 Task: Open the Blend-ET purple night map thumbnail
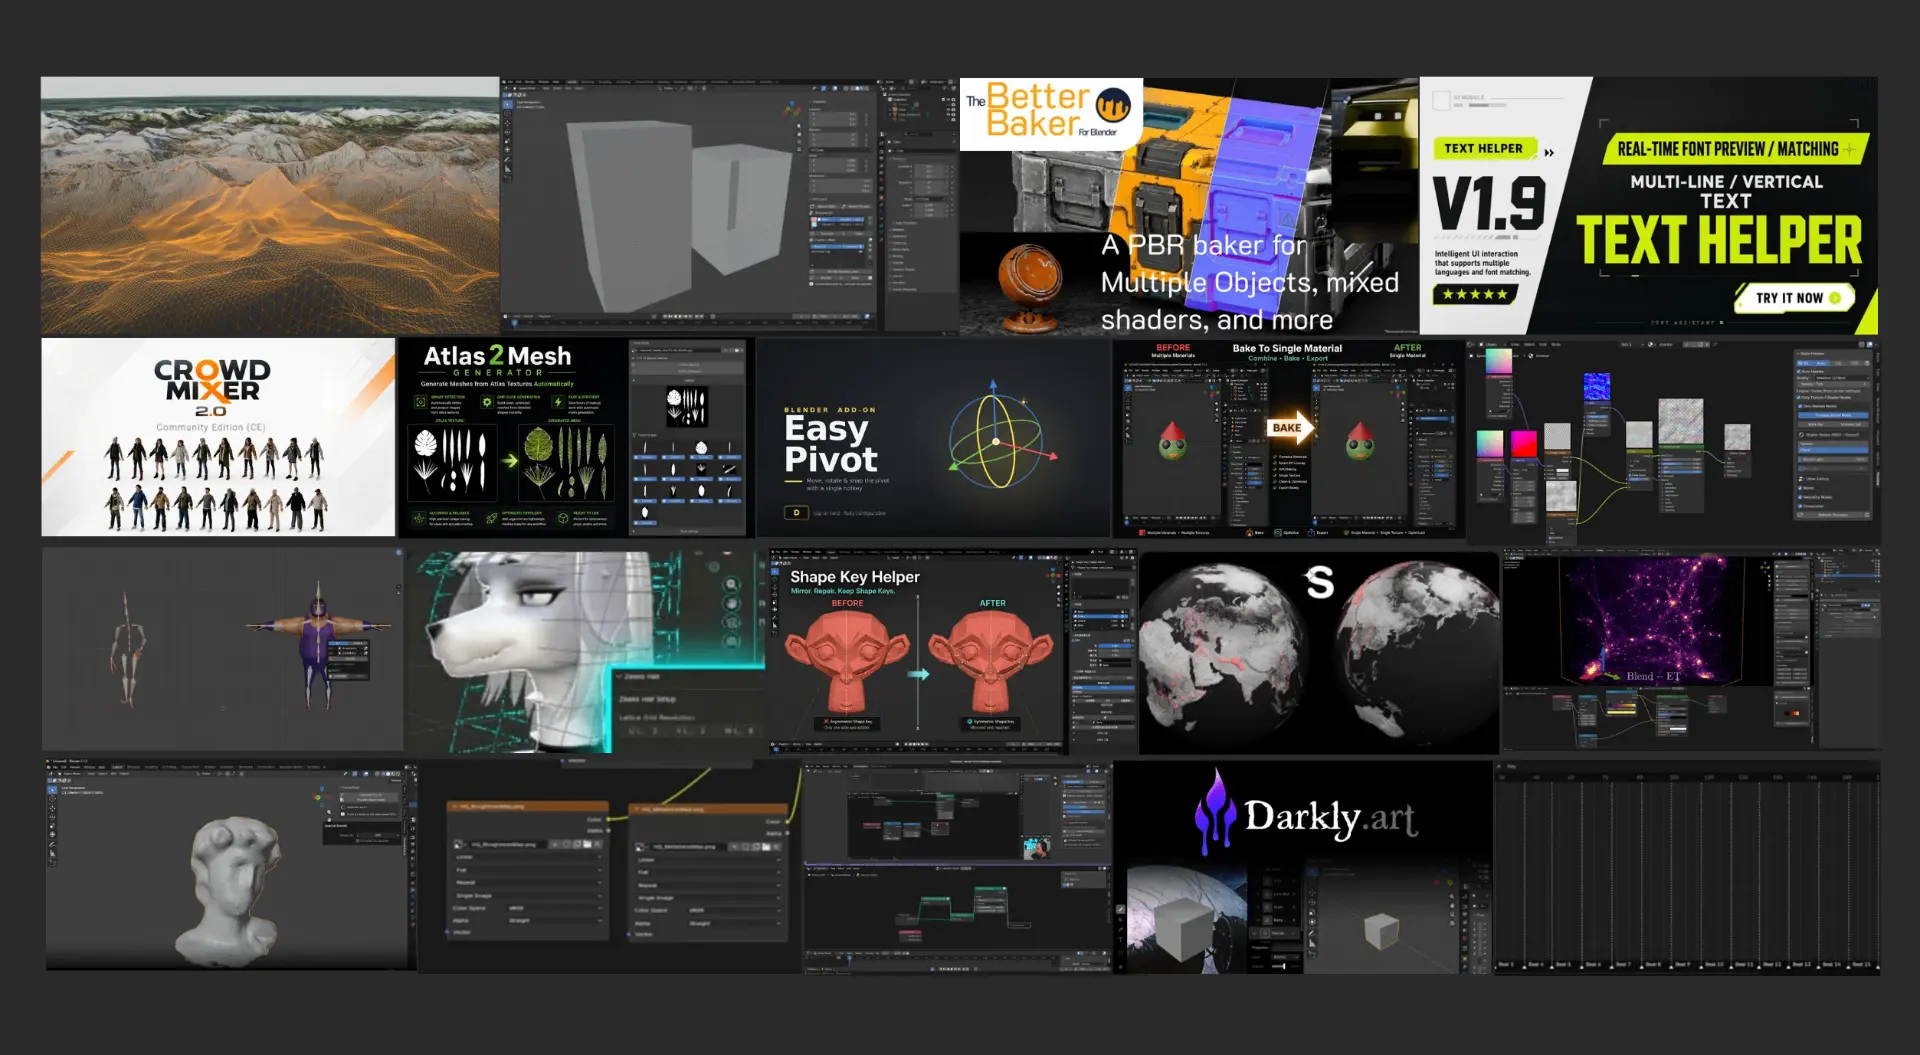[1691, 648]
